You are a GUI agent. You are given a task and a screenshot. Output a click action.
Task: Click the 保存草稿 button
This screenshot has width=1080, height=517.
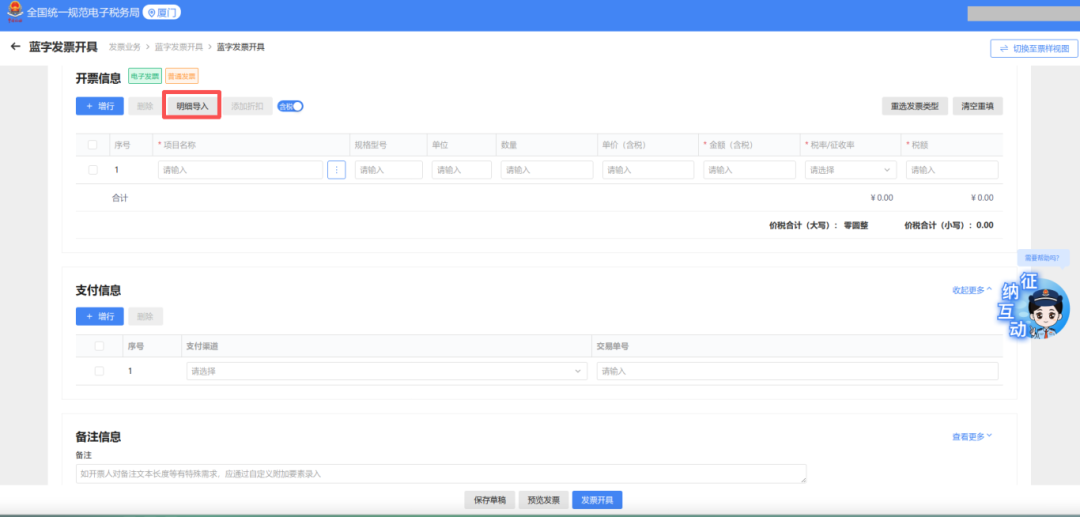click(x=490, y=500)
